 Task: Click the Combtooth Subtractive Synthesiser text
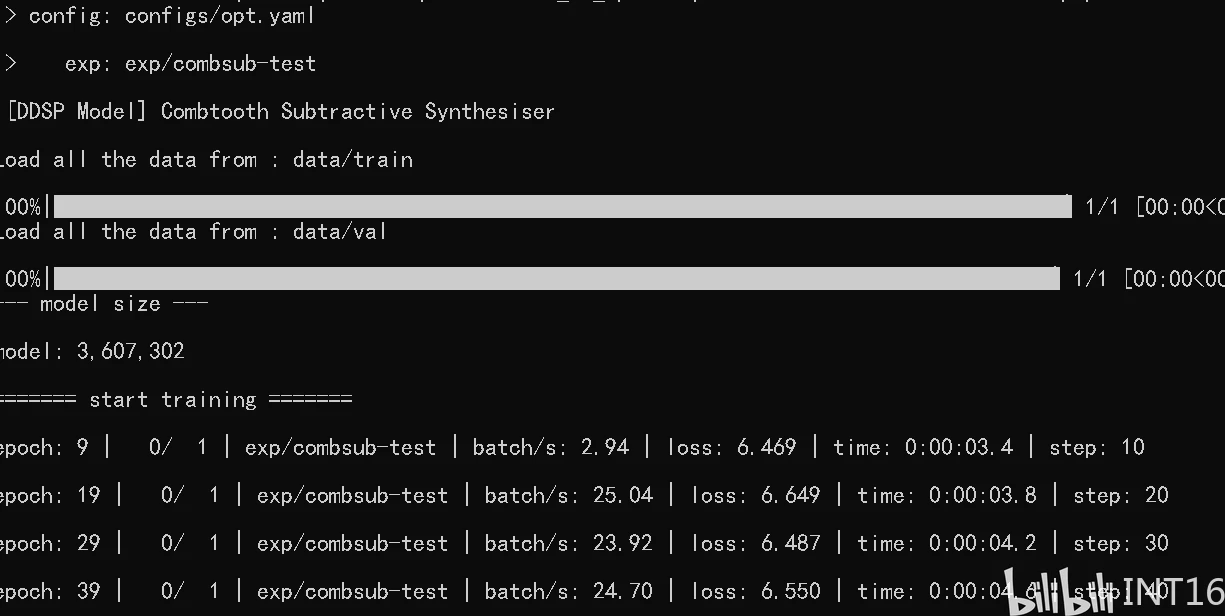click(357, 111)
